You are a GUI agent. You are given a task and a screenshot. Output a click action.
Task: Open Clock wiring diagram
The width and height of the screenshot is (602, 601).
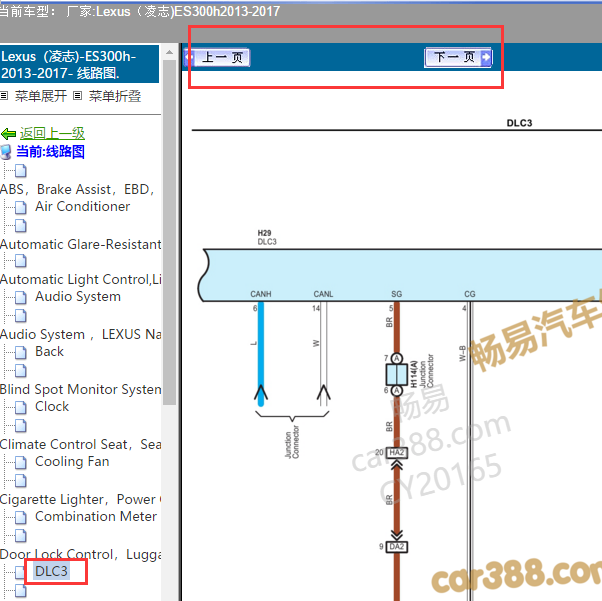52,406
